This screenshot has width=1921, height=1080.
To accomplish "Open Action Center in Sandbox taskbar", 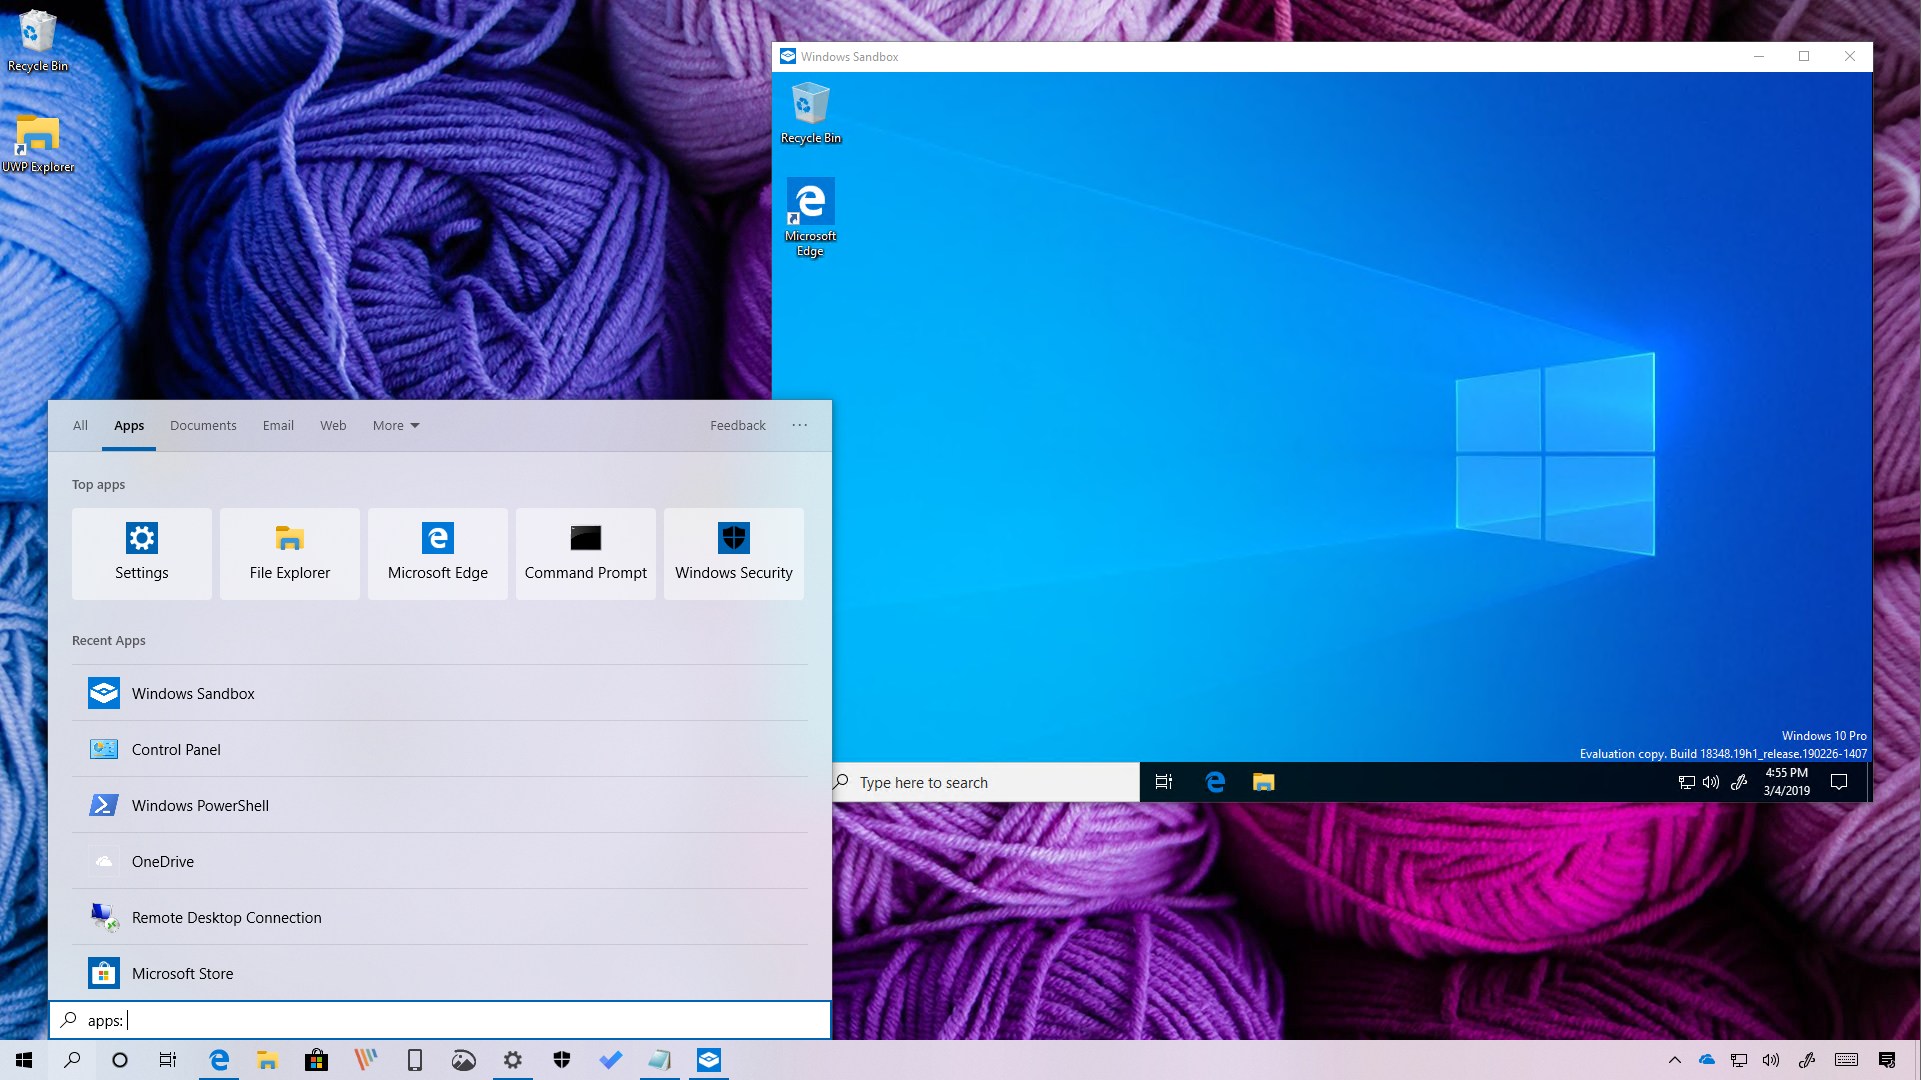I will point(1838,782).
